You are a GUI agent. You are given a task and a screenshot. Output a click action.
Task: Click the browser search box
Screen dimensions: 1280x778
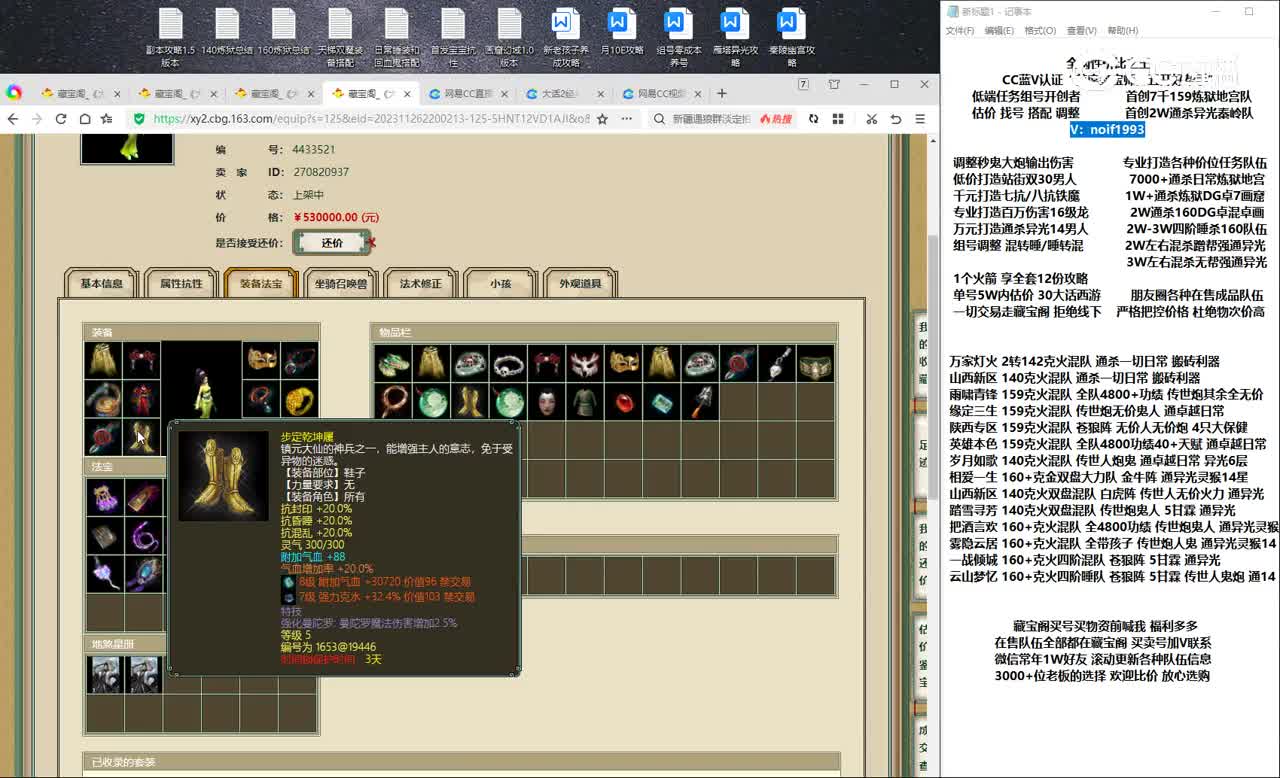710,118
